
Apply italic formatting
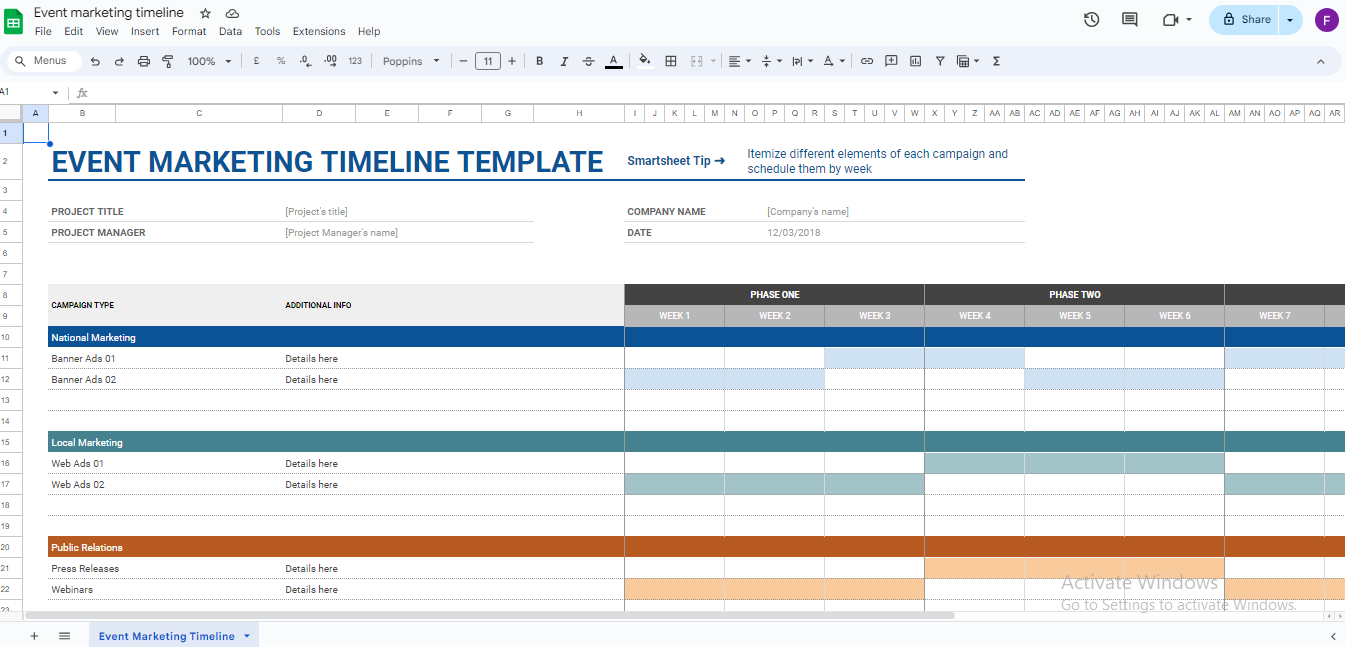[x=564, y=61]
